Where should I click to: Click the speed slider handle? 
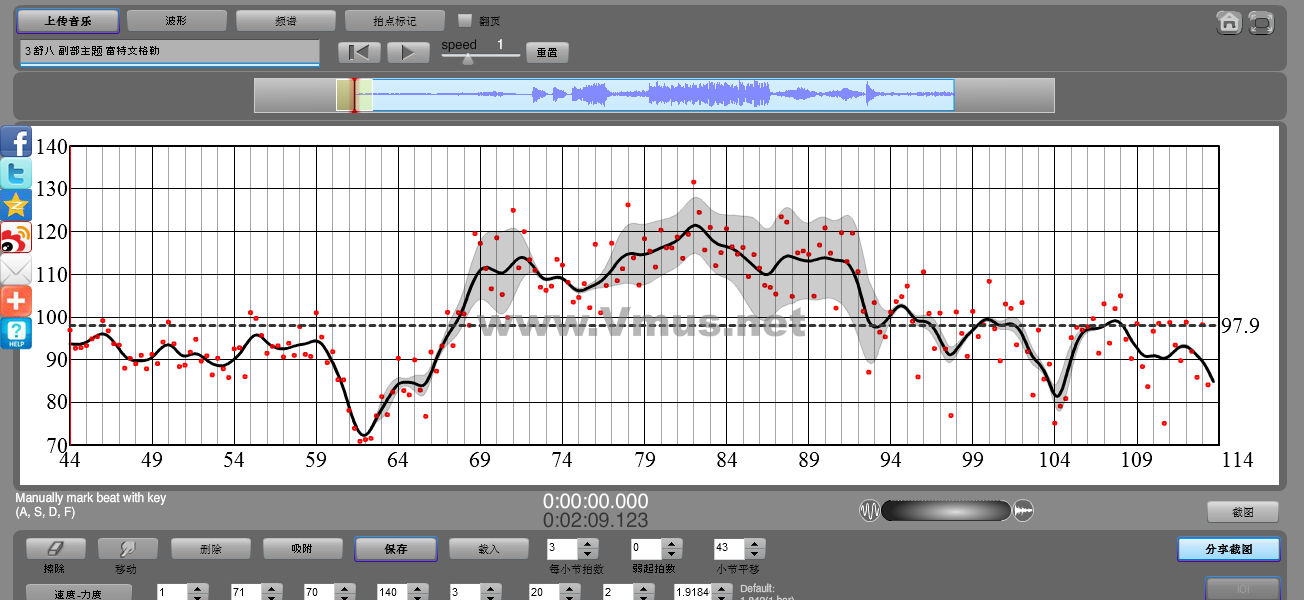coord(466,59)
